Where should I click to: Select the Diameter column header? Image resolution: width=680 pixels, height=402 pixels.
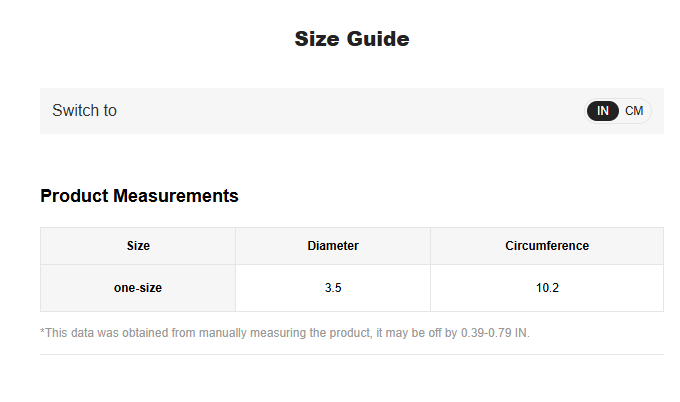pyautogui.click(x=333, y=246)
